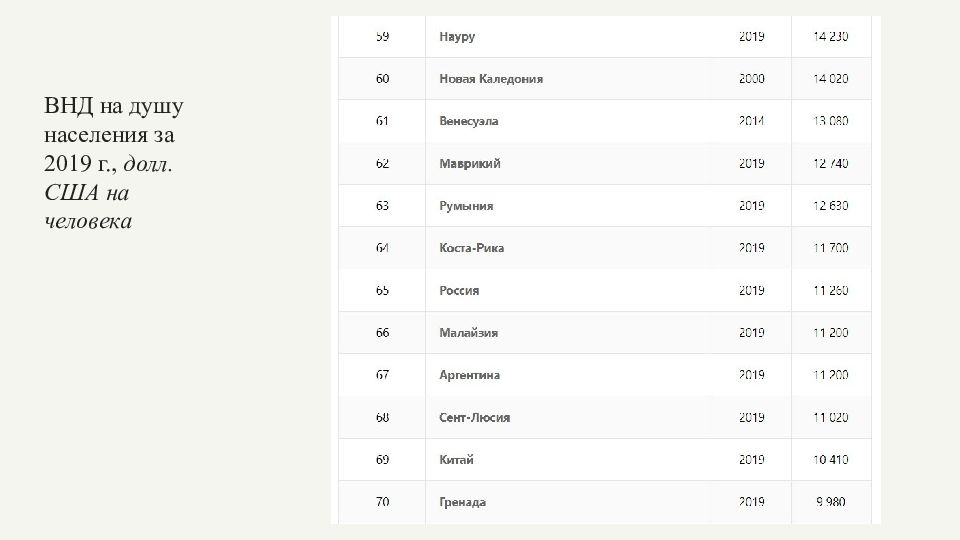Click the country name Науру
Viewport: 960px width, 540px height.
click(x=457, y=37)
